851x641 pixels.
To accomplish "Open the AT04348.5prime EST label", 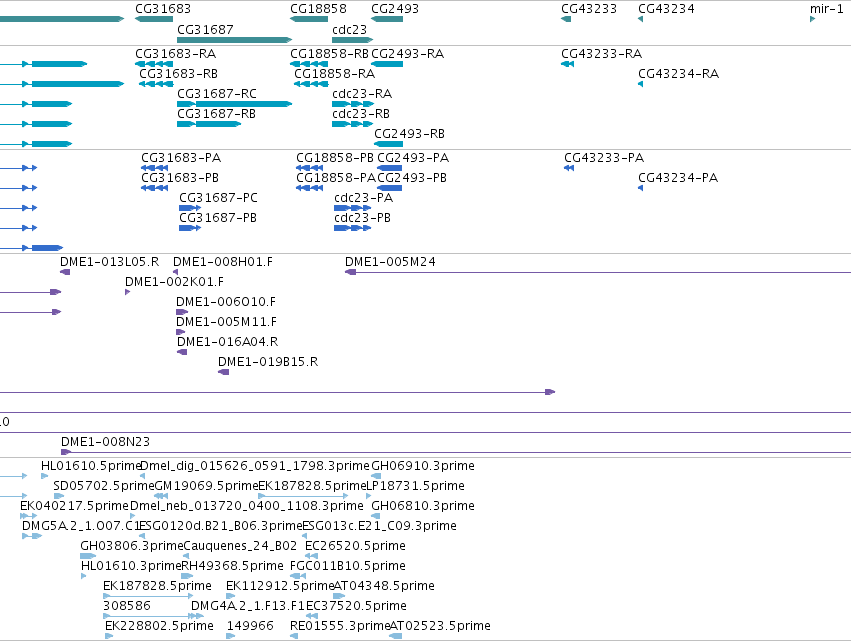I will [x=384, y=586].
